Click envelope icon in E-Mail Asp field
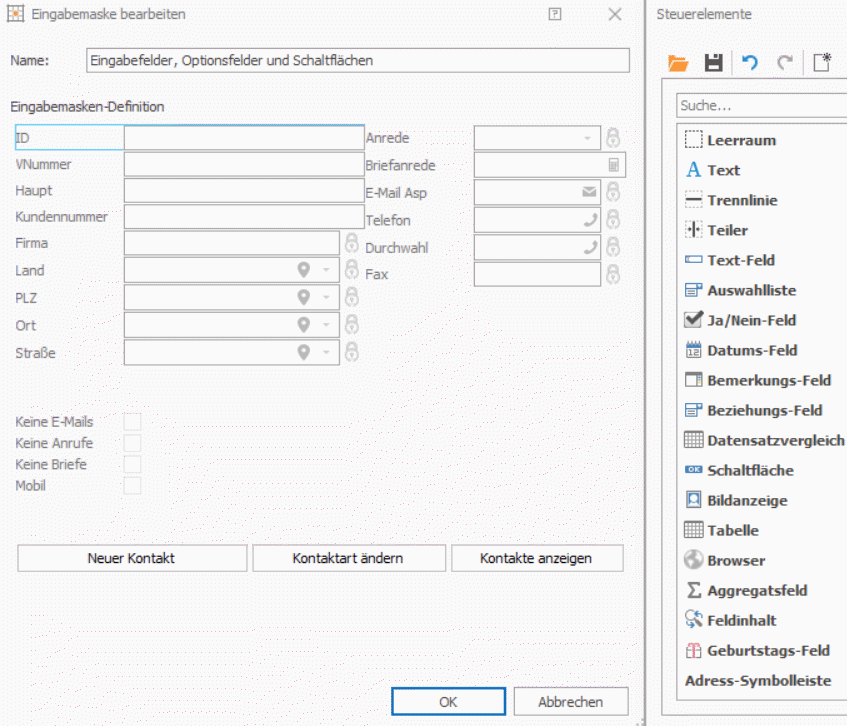The image size is (847, 726). pos(589,192)
